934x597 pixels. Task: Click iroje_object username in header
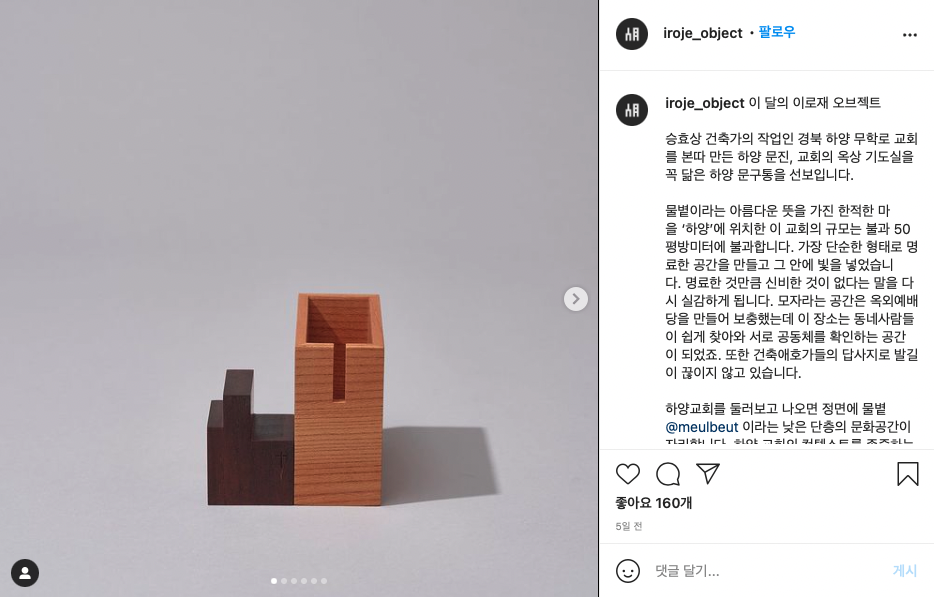coord(702,33)
